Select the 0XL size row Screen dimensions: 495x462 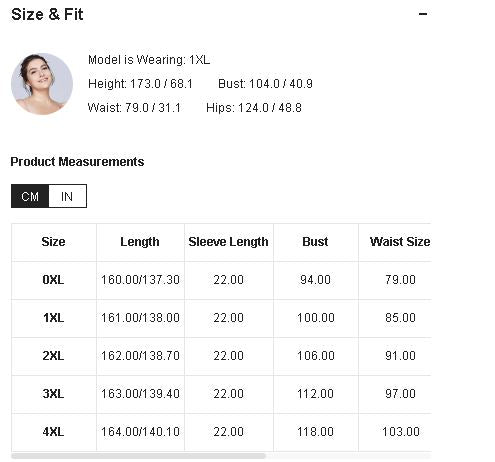coord(221,280)
